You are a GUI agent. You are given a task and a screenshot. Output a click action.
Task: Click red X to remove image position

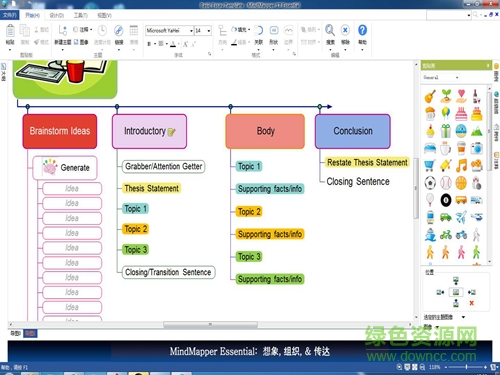pyautogui.click(x=472, y=303)
